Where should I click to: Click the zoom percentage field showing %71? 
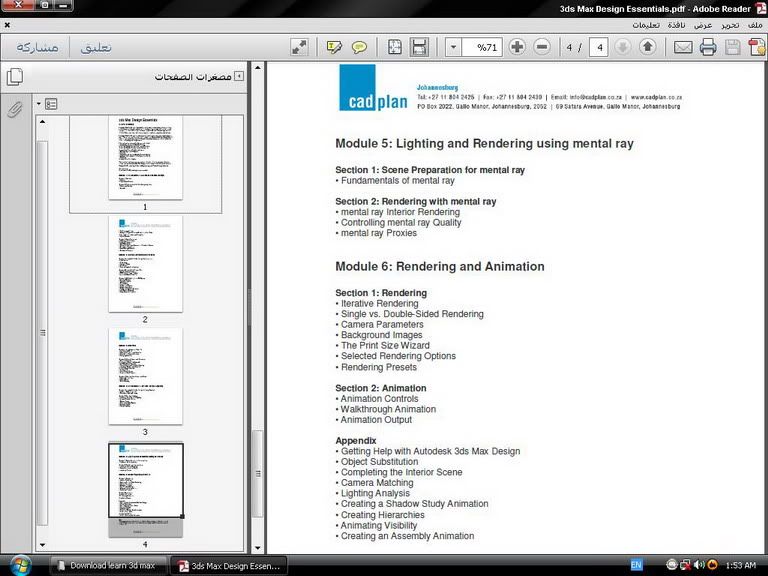coord(482,47)
